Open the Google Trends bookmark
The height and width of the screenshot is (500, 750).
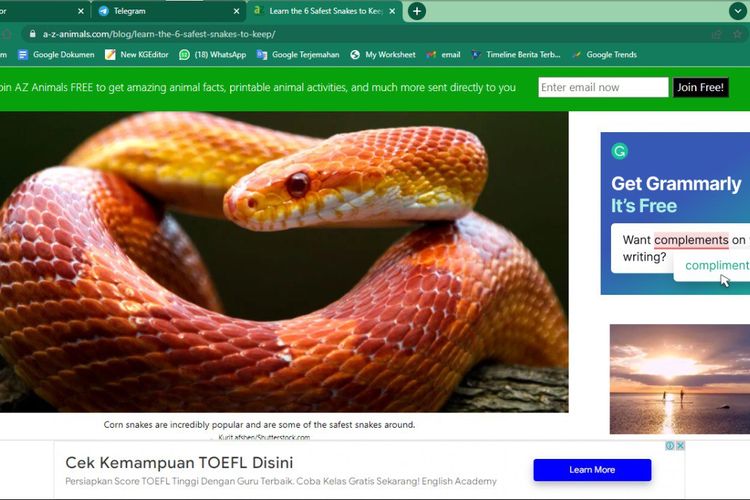click(x=604, y=55)
